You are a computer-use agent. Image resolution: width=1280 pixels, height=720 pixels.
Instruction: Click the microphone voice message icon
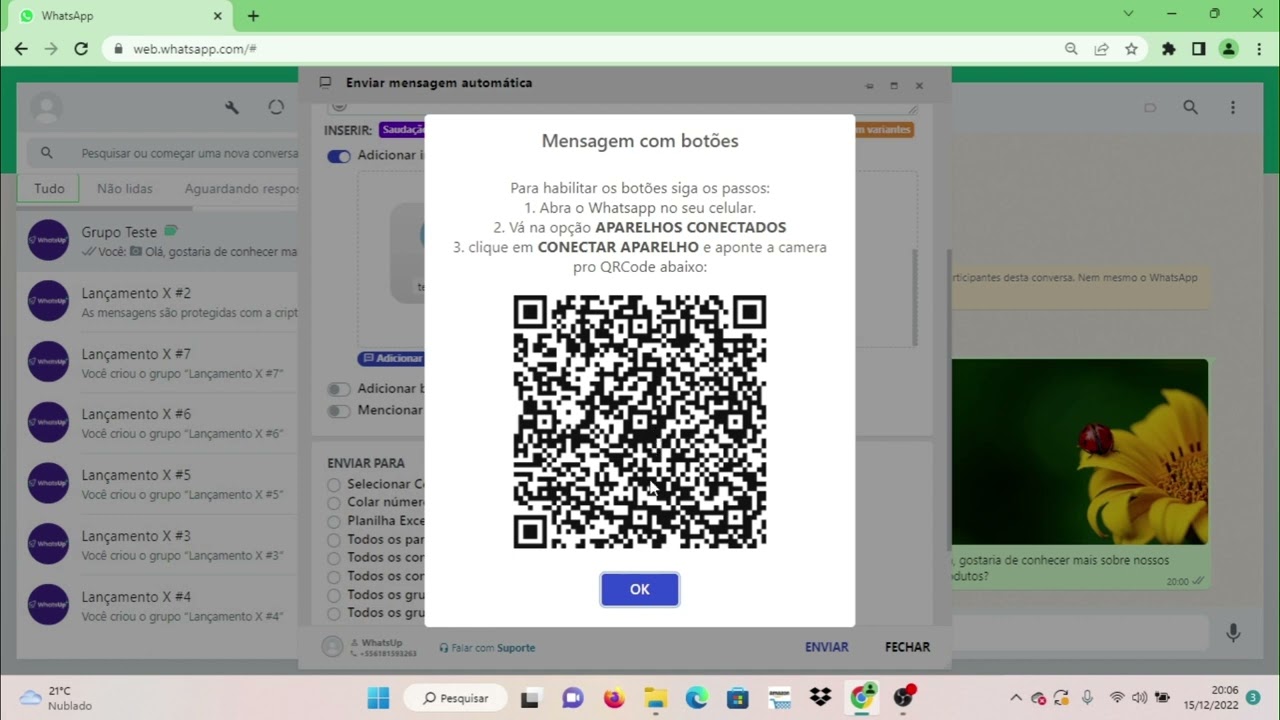1233,632
